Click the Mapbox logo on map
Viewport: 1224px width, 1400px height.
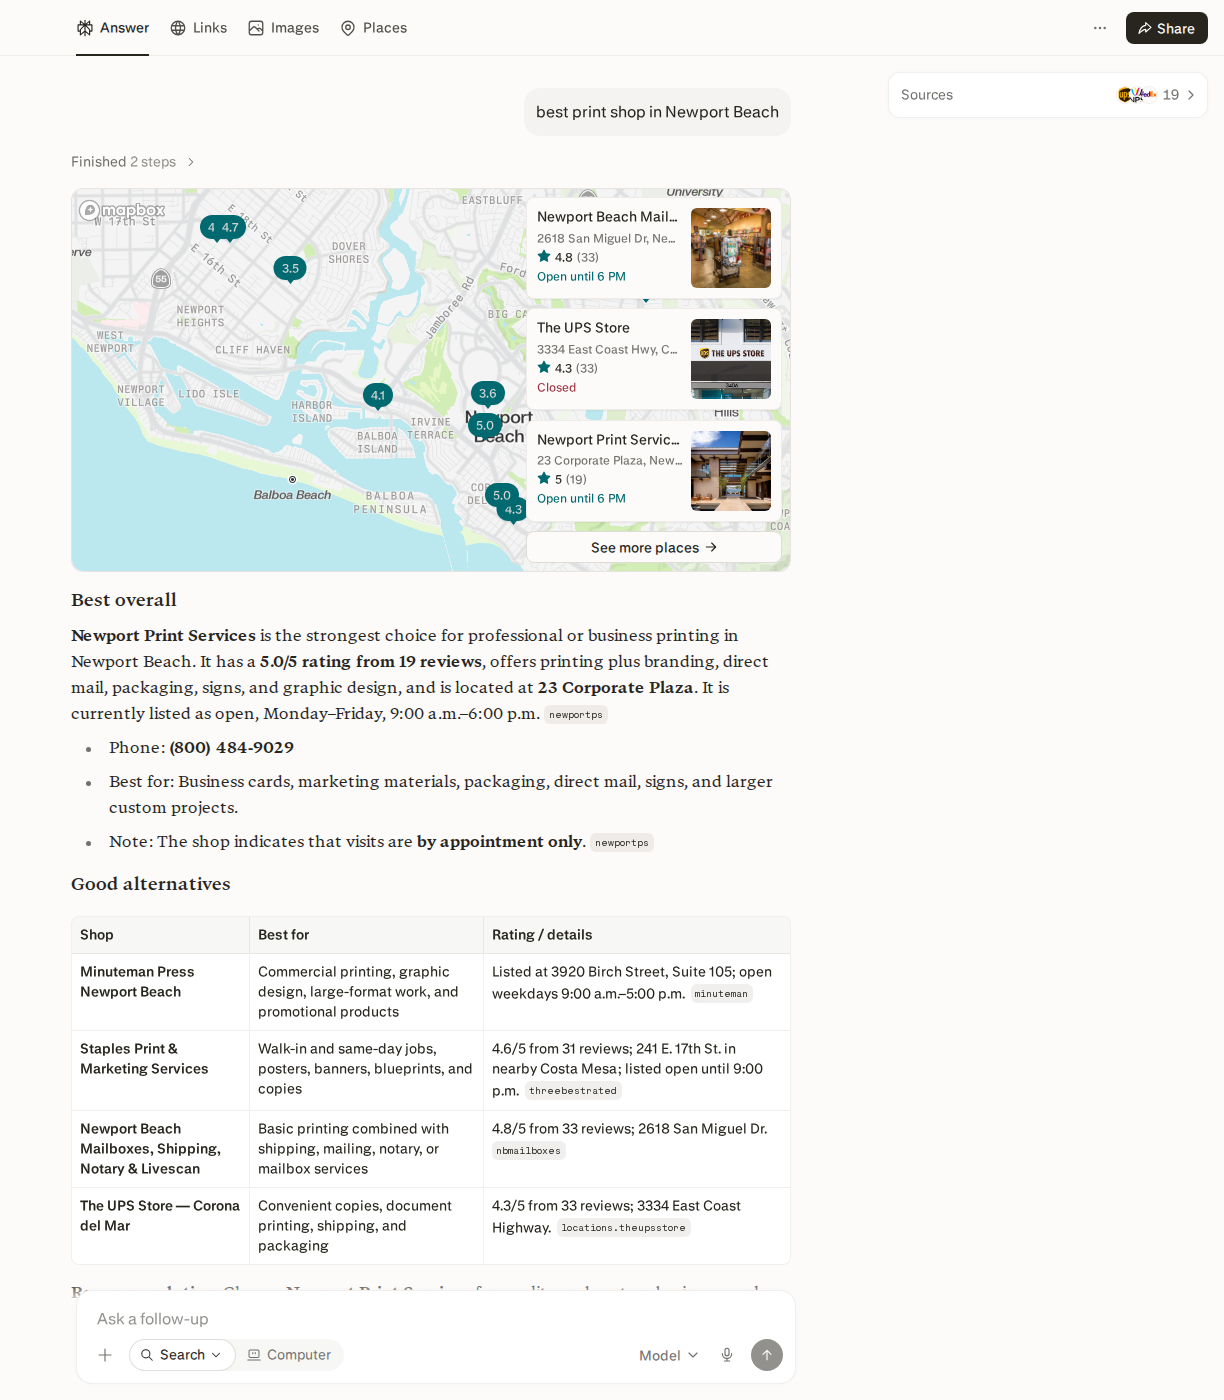[122, 210]
